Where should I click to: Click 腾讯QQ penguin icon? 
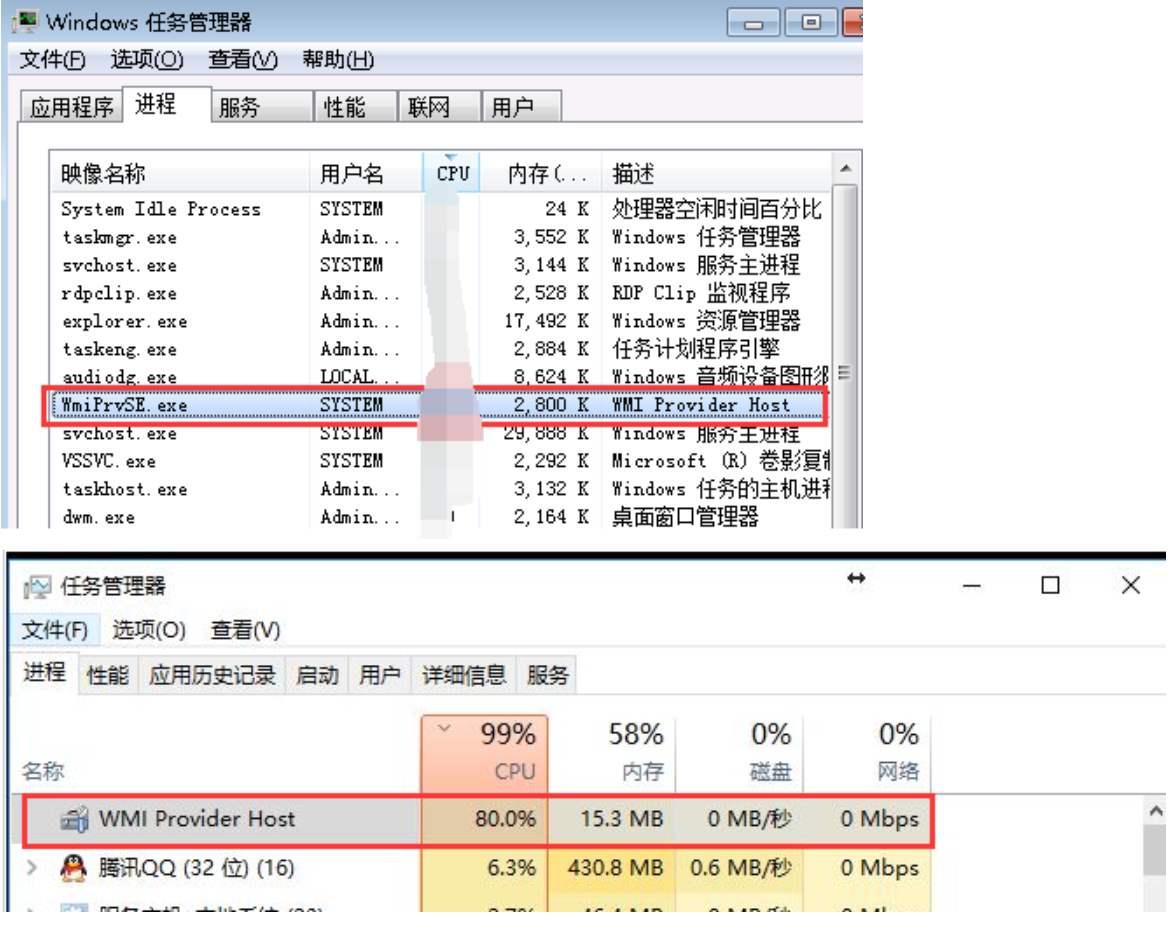tap(73, 868)
